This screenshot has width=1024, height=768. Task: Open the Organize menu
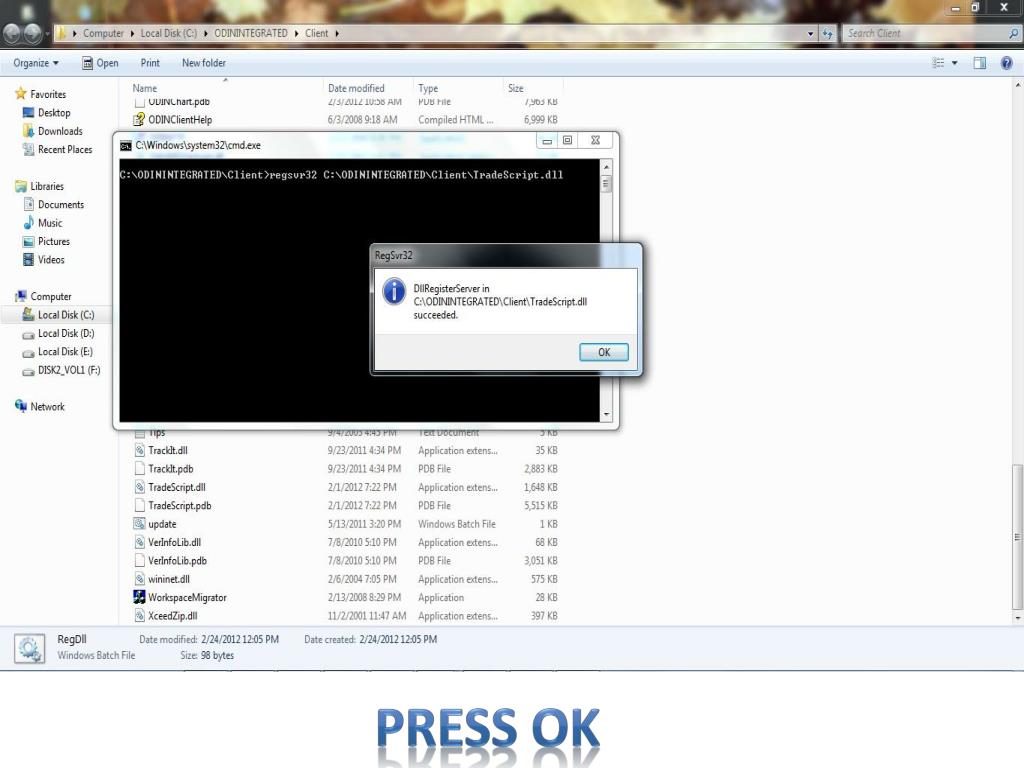click(36, 63)
